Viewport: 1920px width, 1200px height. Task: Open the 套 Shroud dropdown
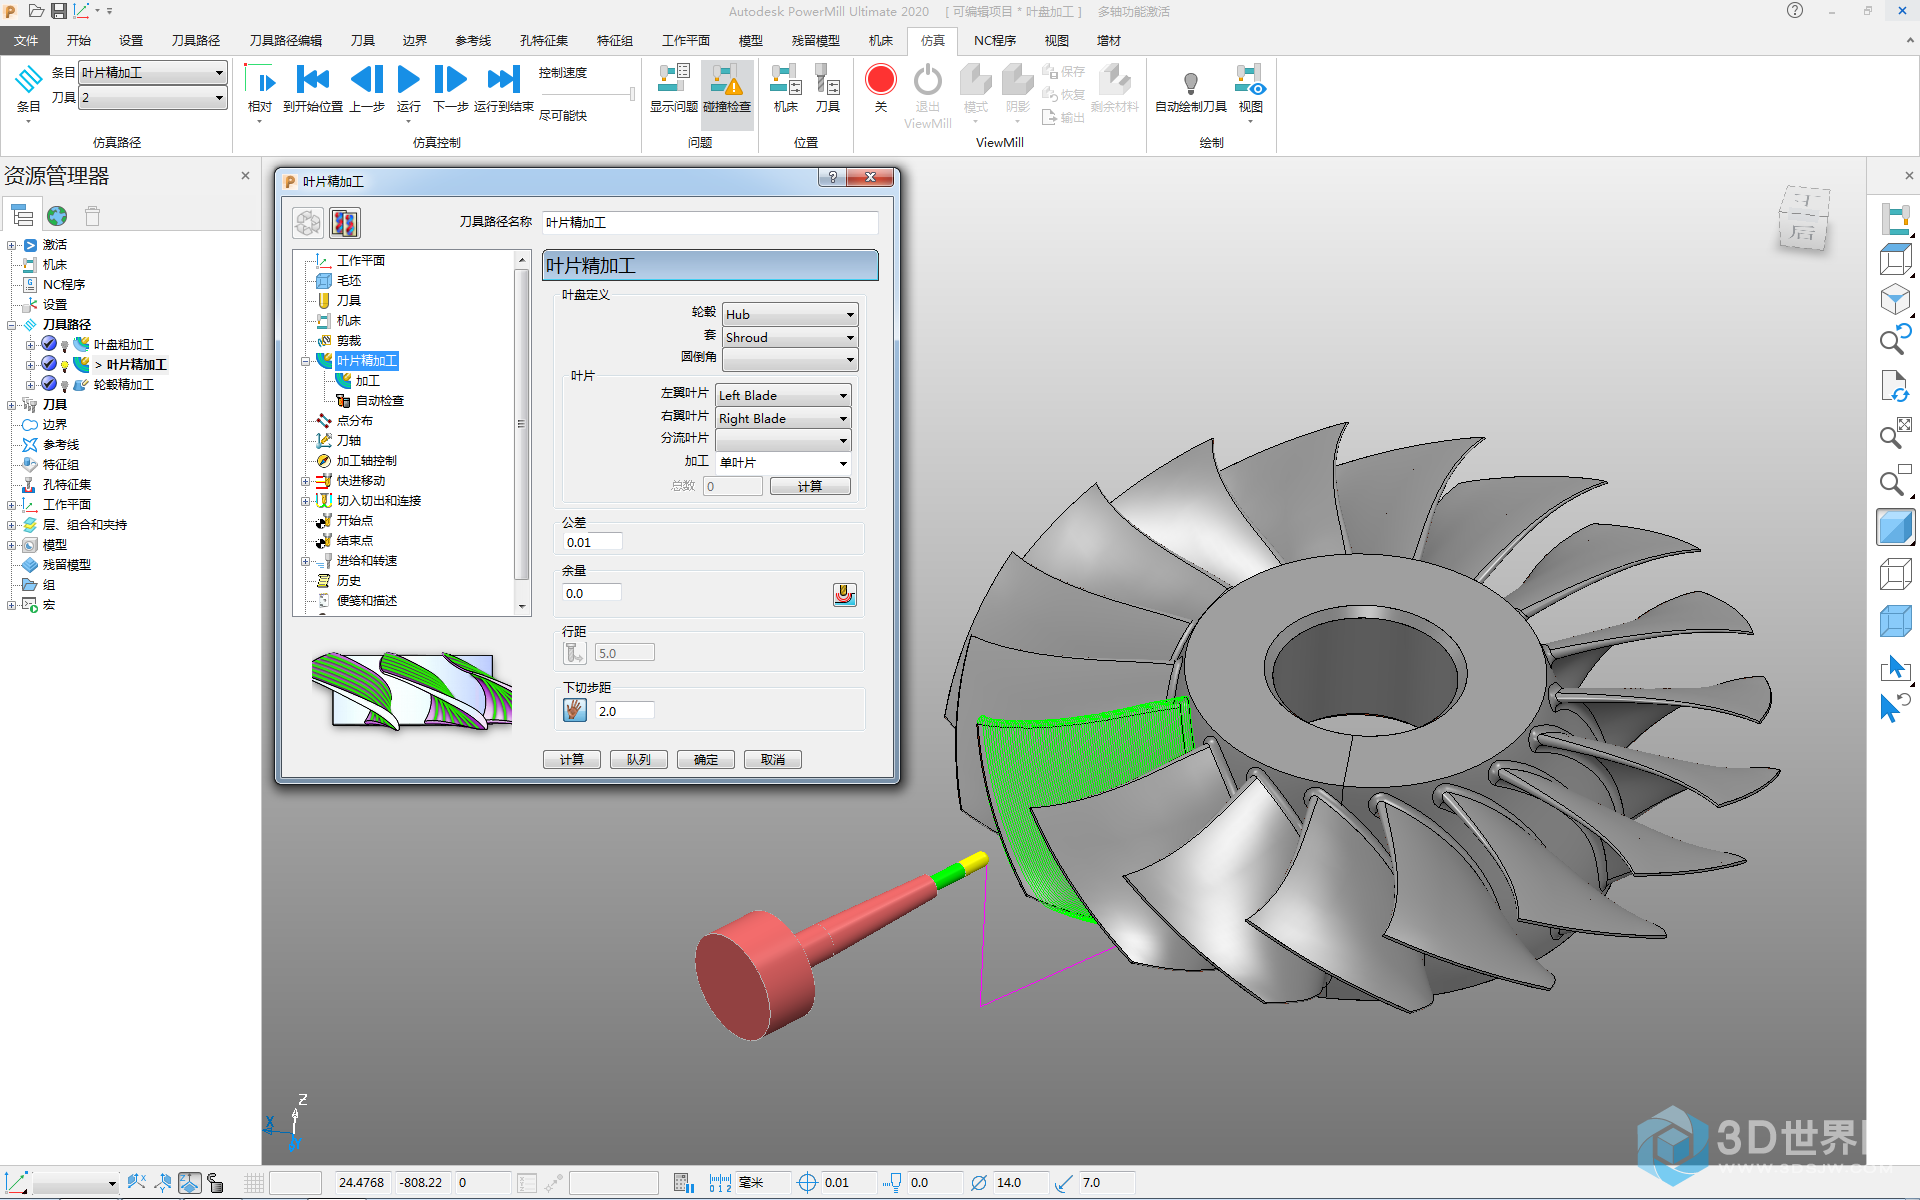coord(790,338)
